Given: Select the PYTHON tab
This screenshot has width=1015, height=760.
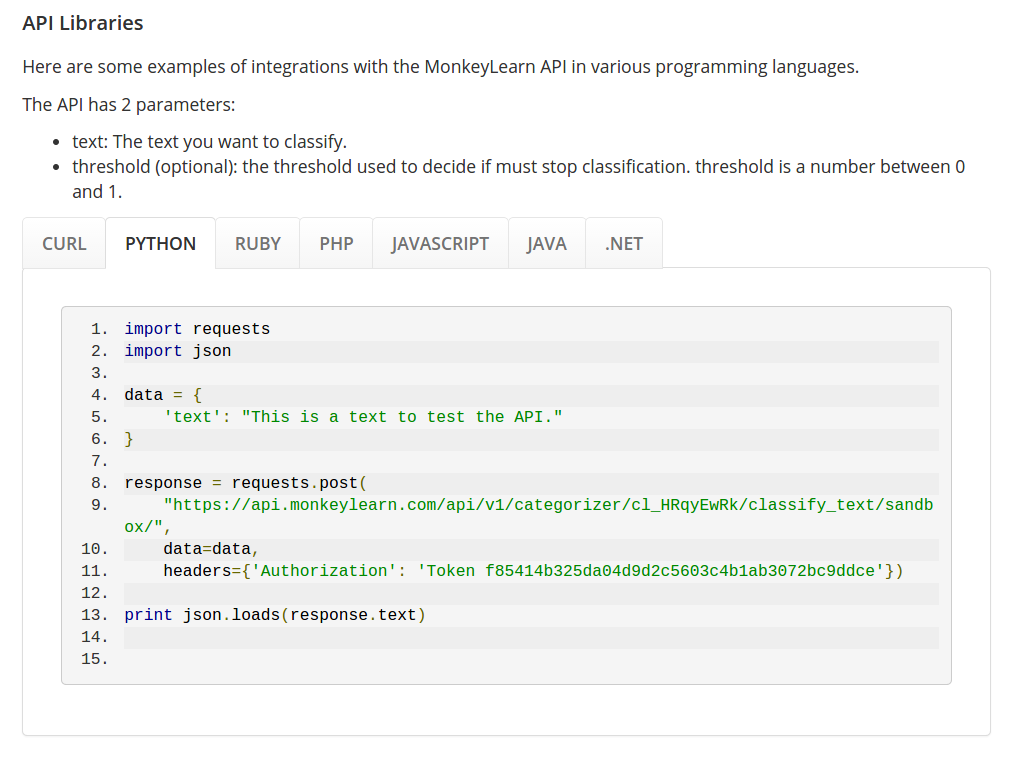Looking at the screenshot, I should (160, 244).
